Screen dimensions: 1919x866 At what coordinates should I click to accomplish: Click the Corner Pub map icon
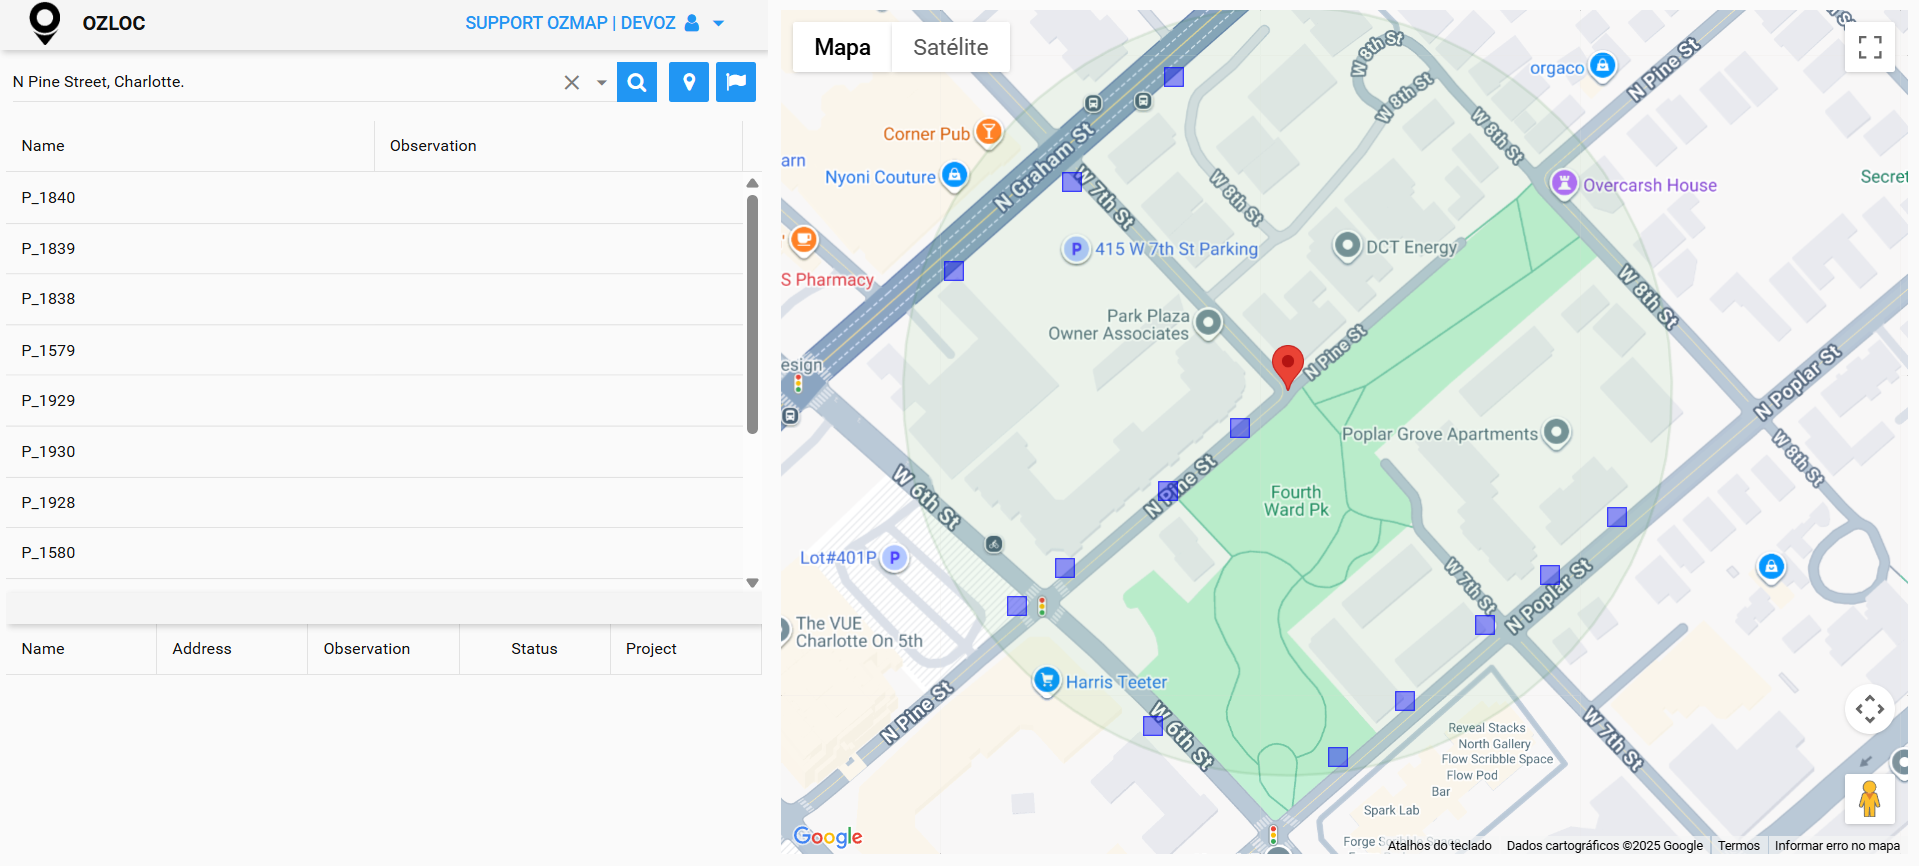988,131
